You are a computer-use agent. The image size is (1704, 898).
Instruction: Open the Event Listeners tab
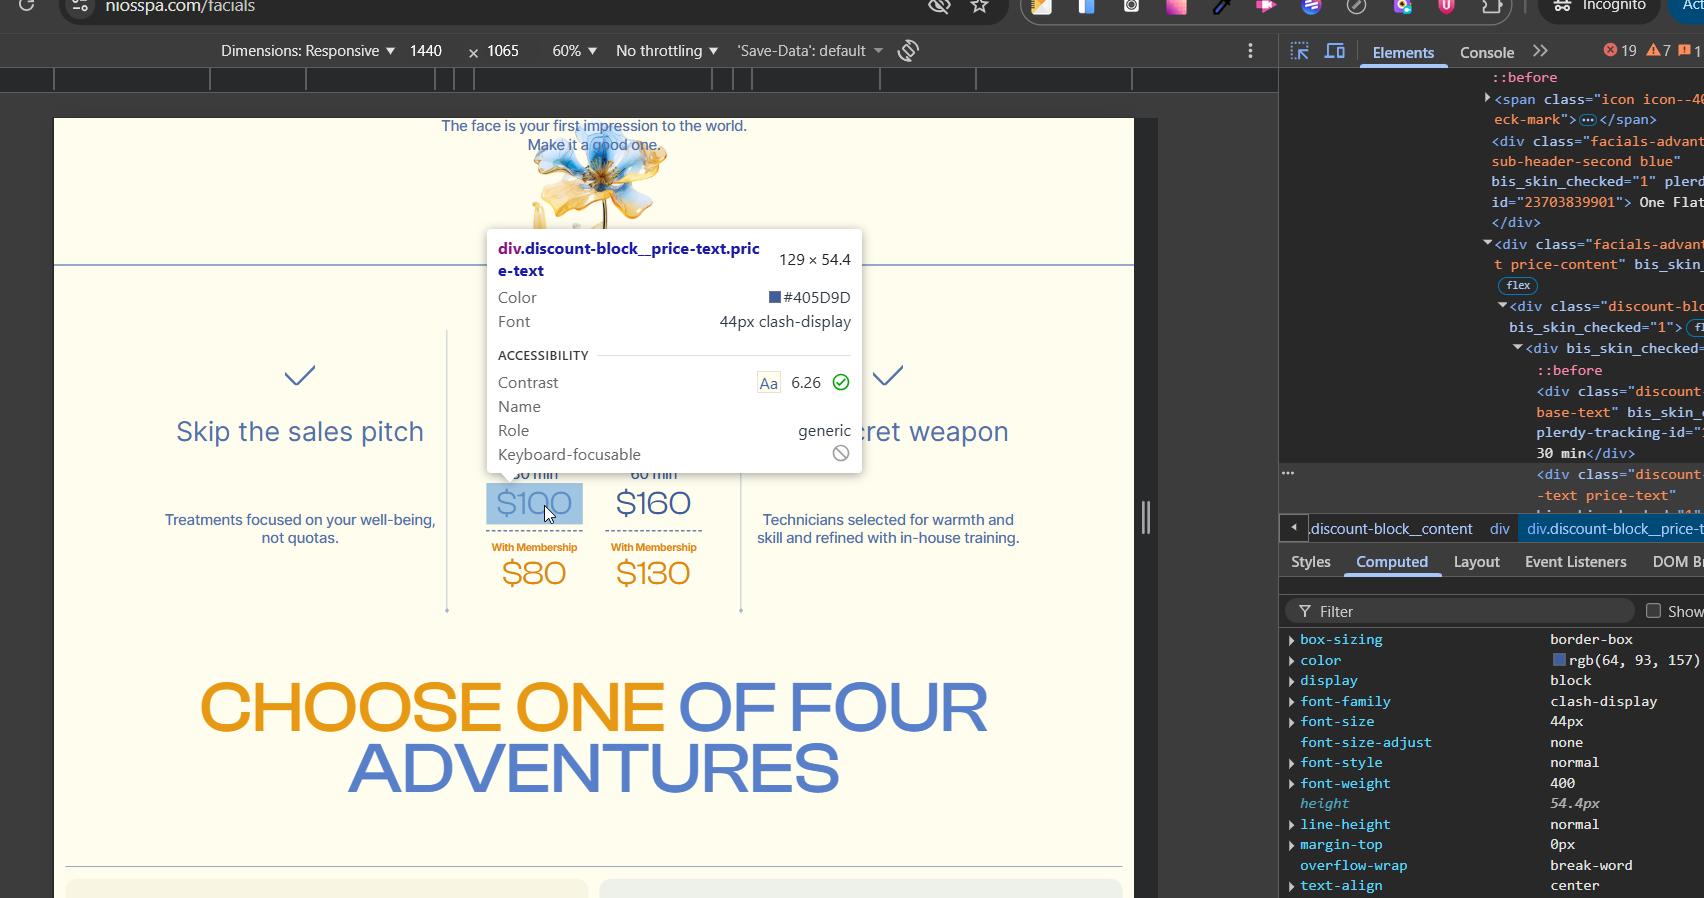point(1575,562)
